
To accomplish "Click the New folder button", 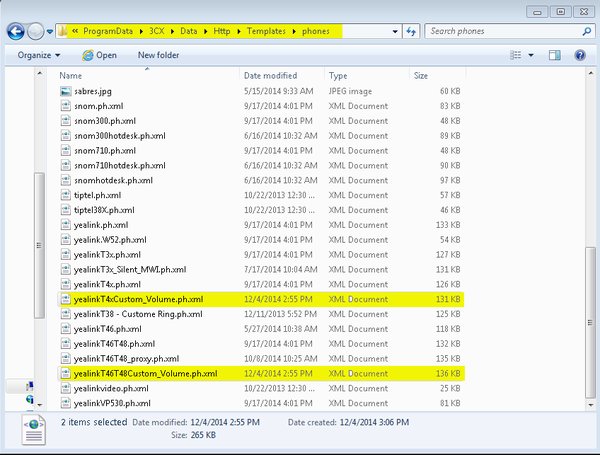I will (158, 55).
